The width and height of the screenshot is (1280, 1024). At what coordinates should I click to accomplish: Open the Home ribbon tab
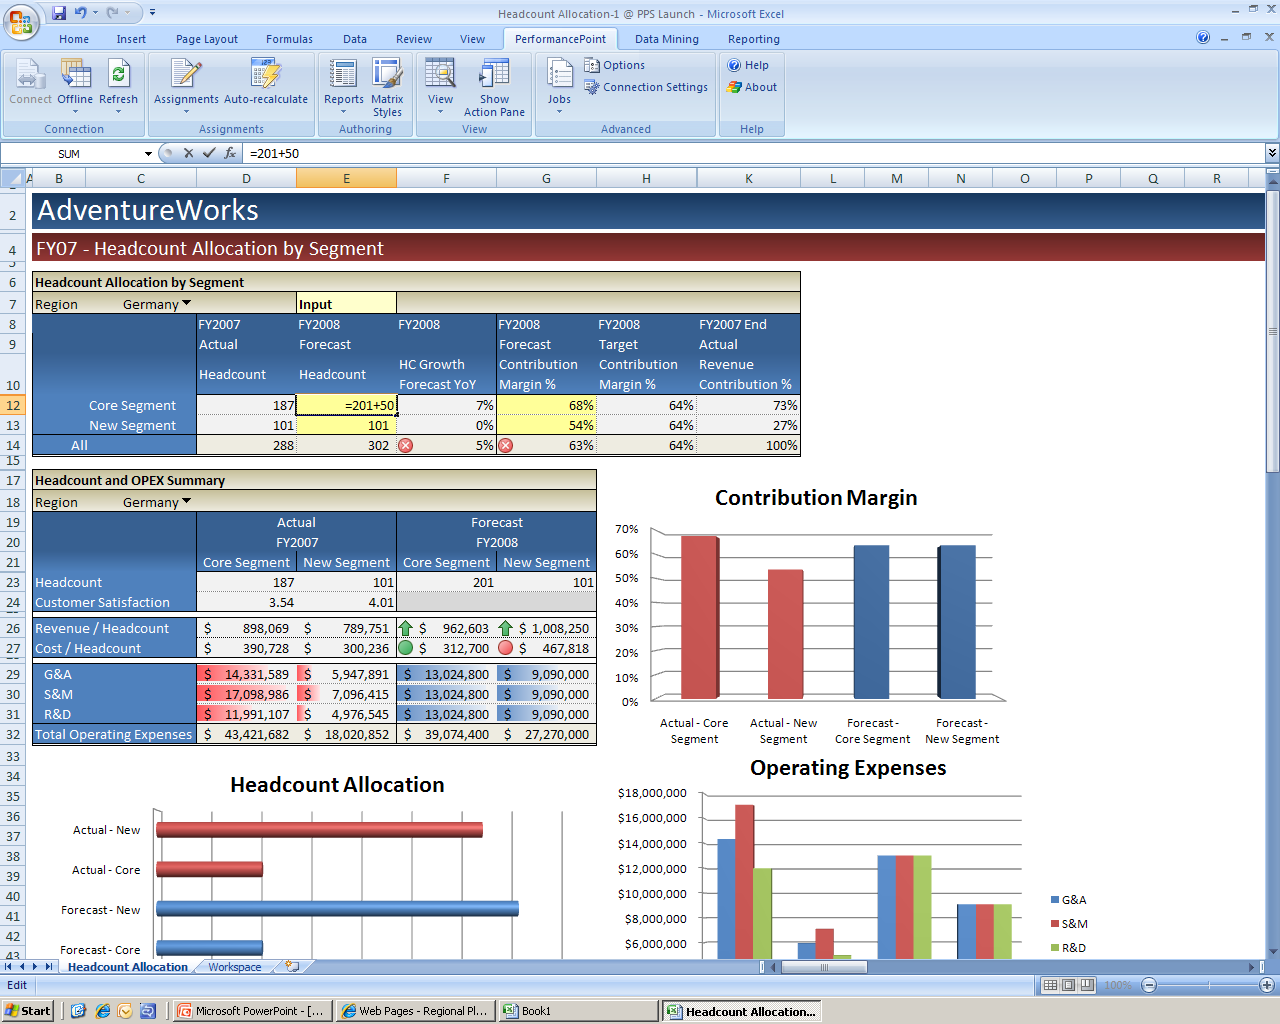click(74, 39)
